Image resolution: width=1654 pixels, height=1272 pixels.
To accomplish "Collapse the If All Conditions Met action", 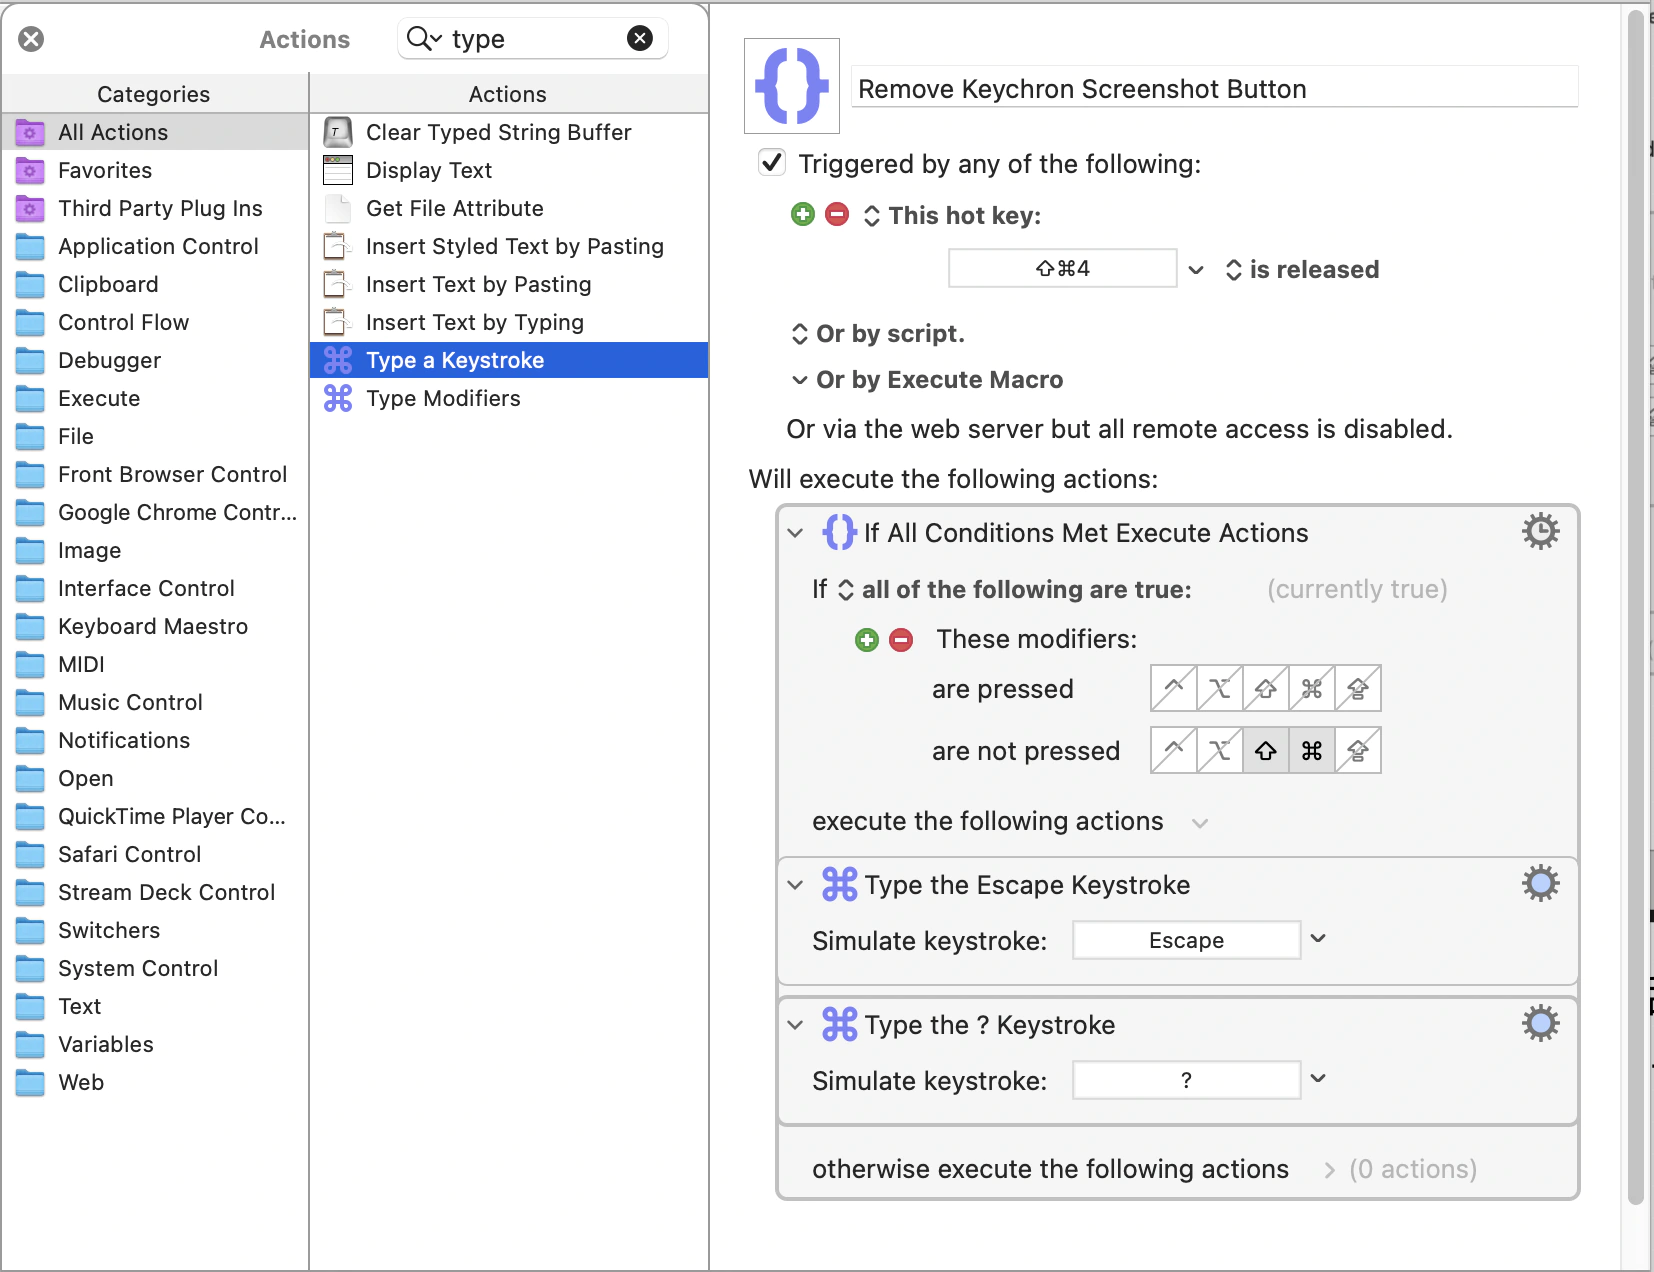I will coord(796,533).
